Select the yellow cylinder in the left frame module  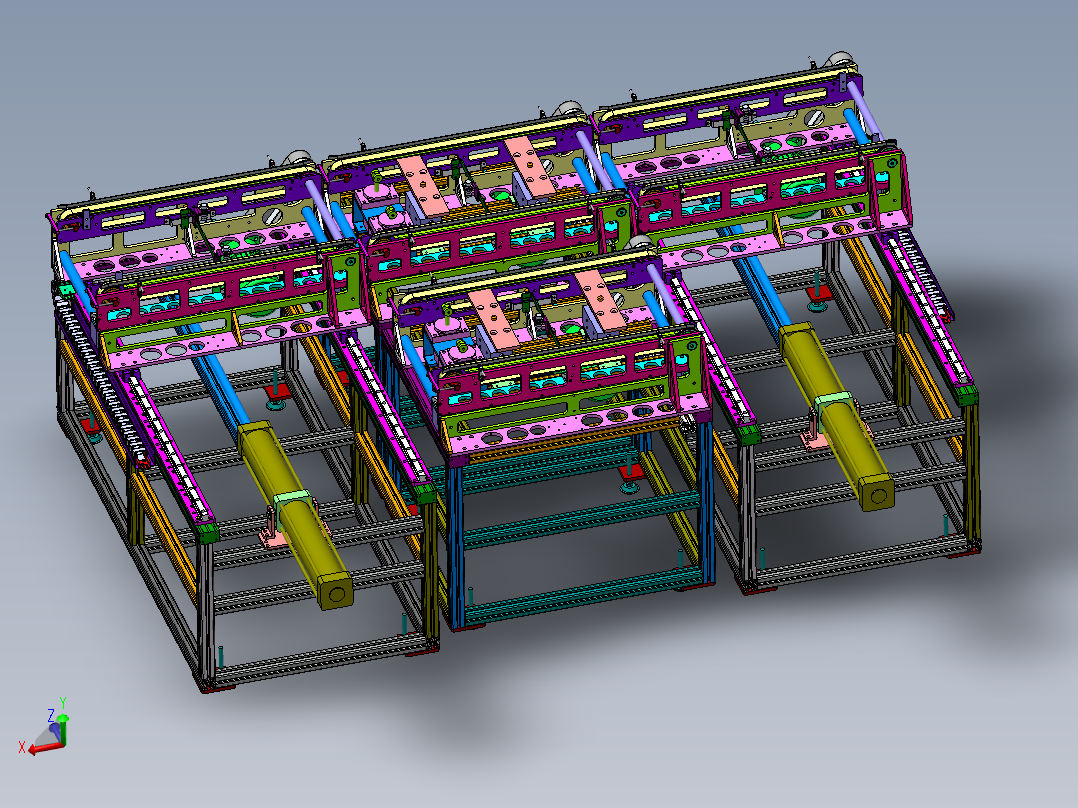pos(295,514)
